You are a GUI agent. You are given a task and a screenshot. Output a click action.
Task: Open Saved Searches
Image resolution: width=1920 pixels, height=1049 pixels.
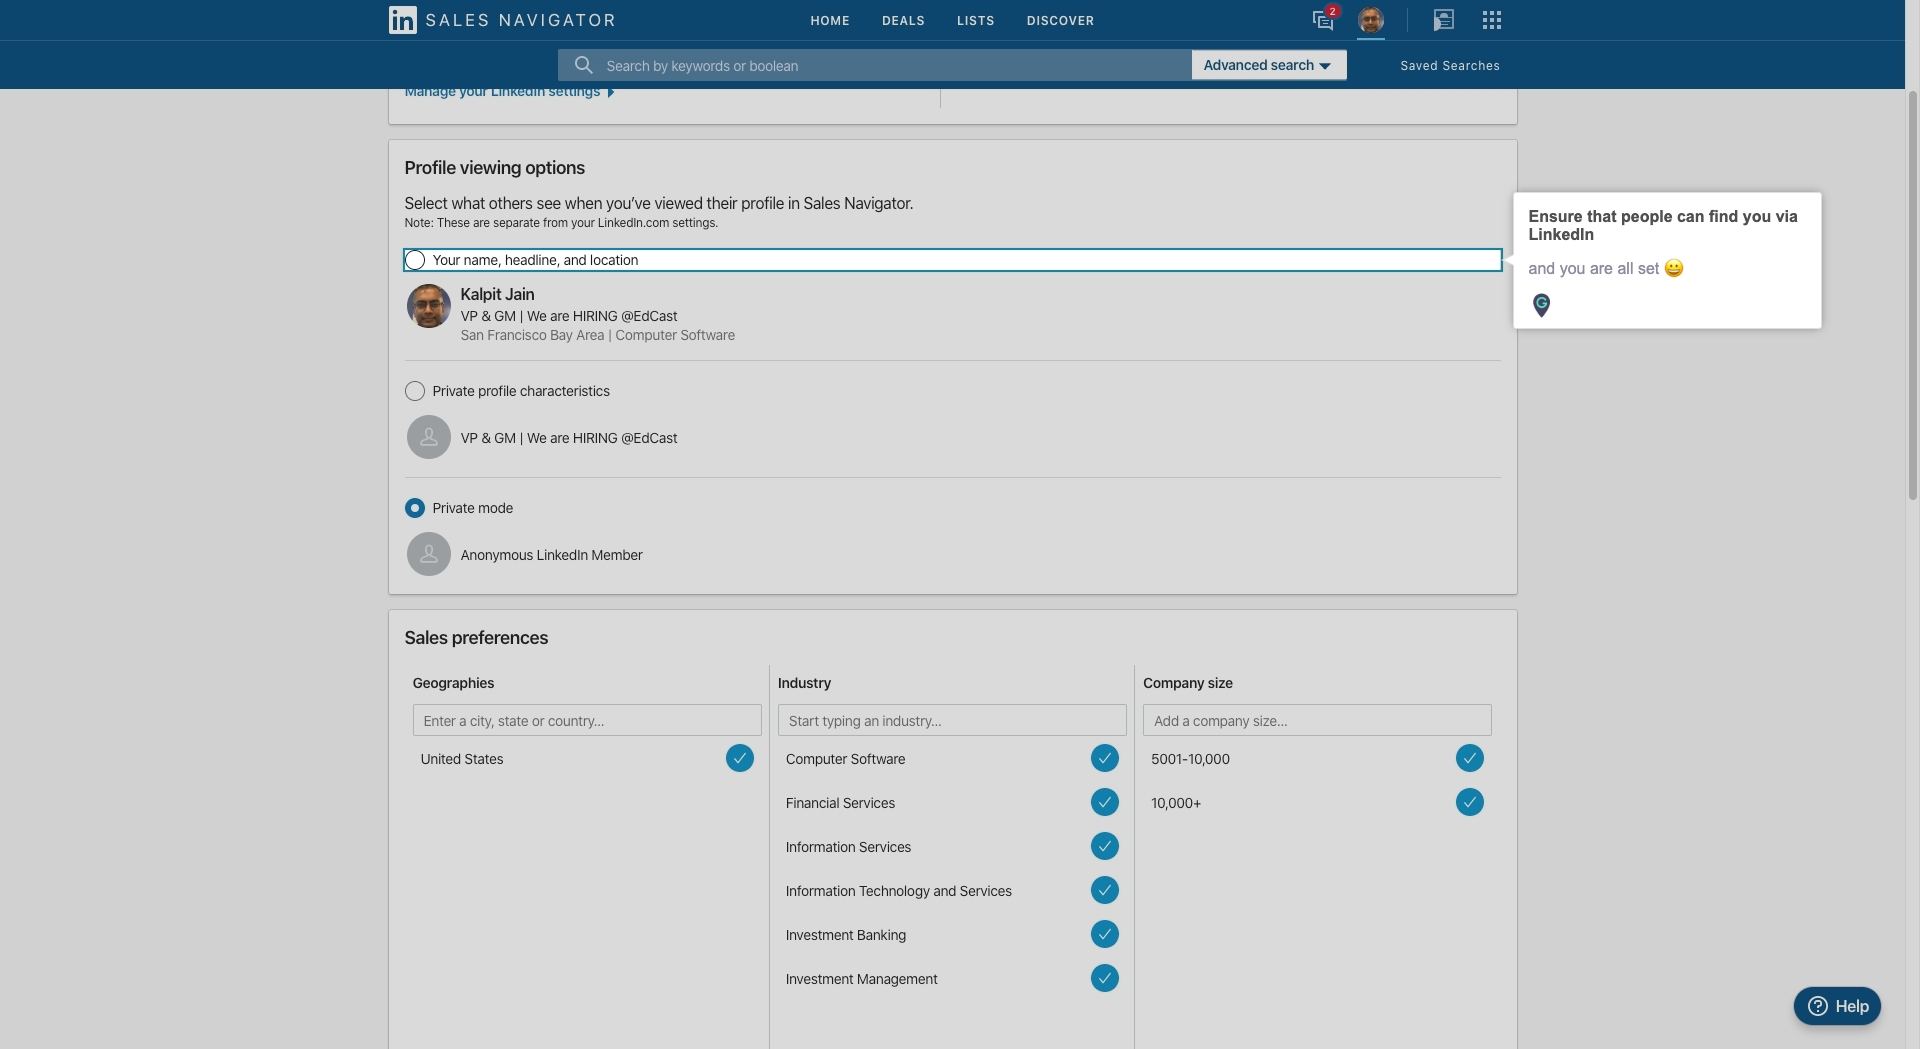1450,66
